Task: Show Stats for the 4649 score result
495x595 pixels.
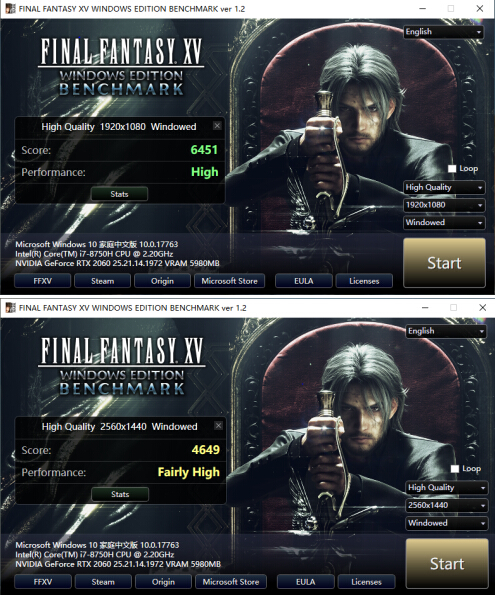Action: point(120,494)
